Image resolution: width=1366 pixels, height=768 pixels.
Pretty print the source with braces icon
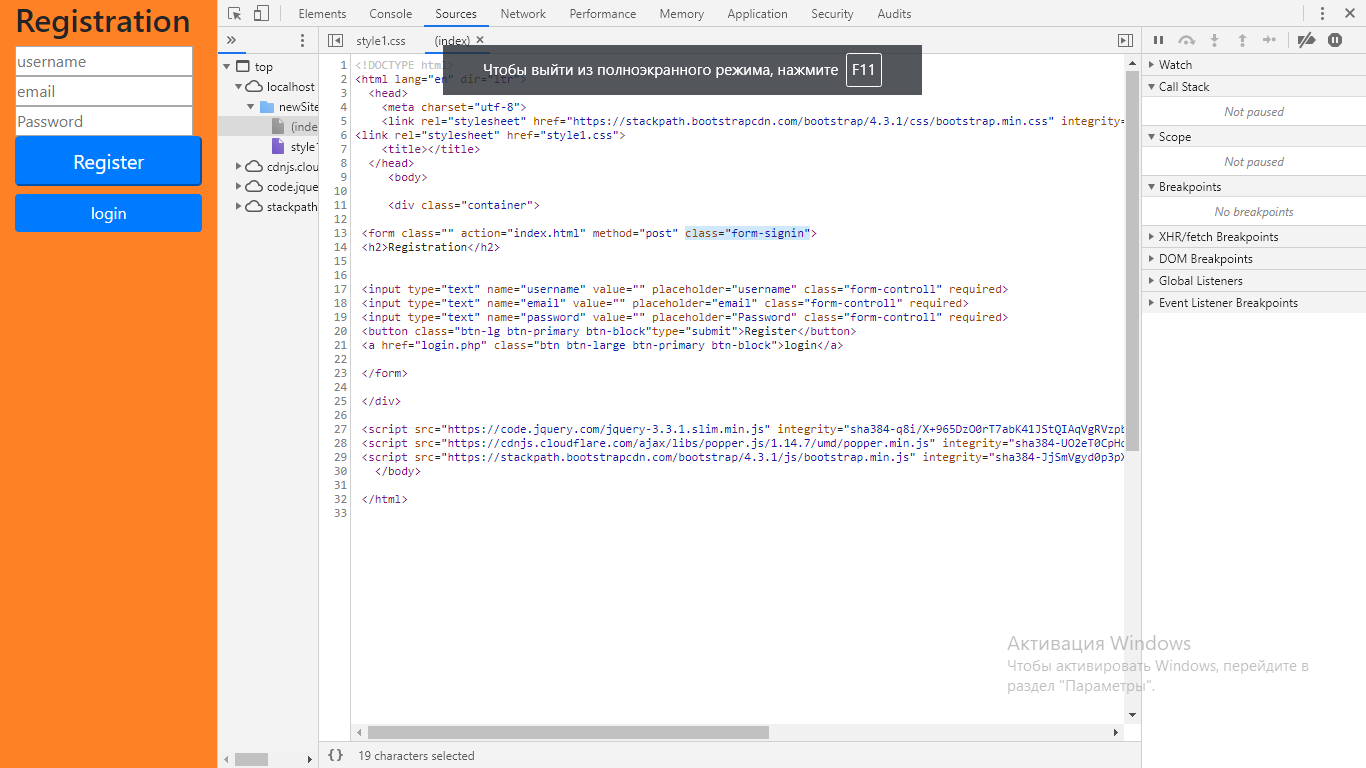tap(336, 756)
